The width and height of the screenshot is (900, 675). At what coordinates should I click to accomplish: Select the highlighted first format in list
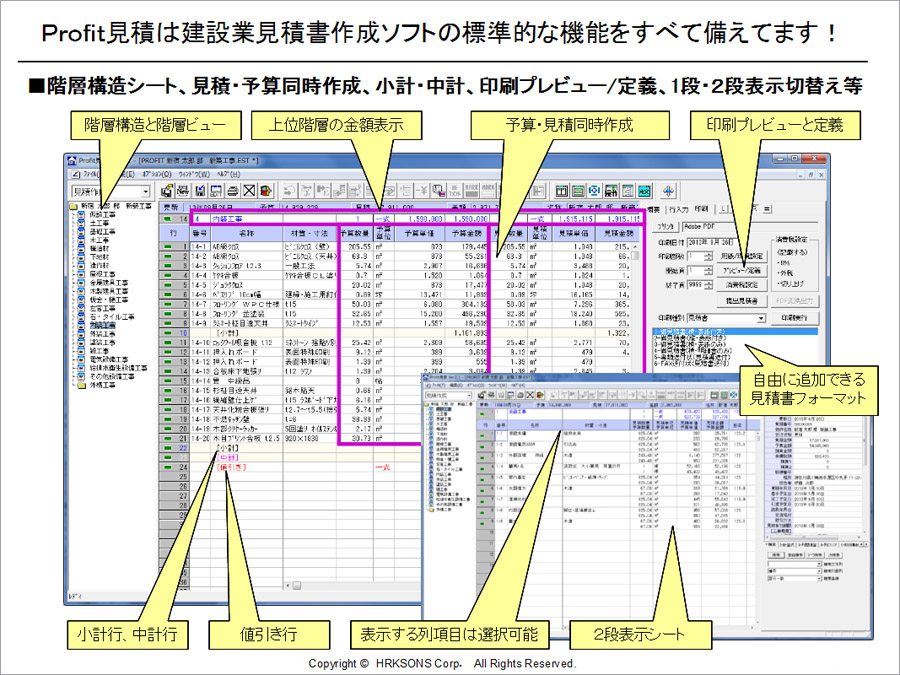coord(735,332)
